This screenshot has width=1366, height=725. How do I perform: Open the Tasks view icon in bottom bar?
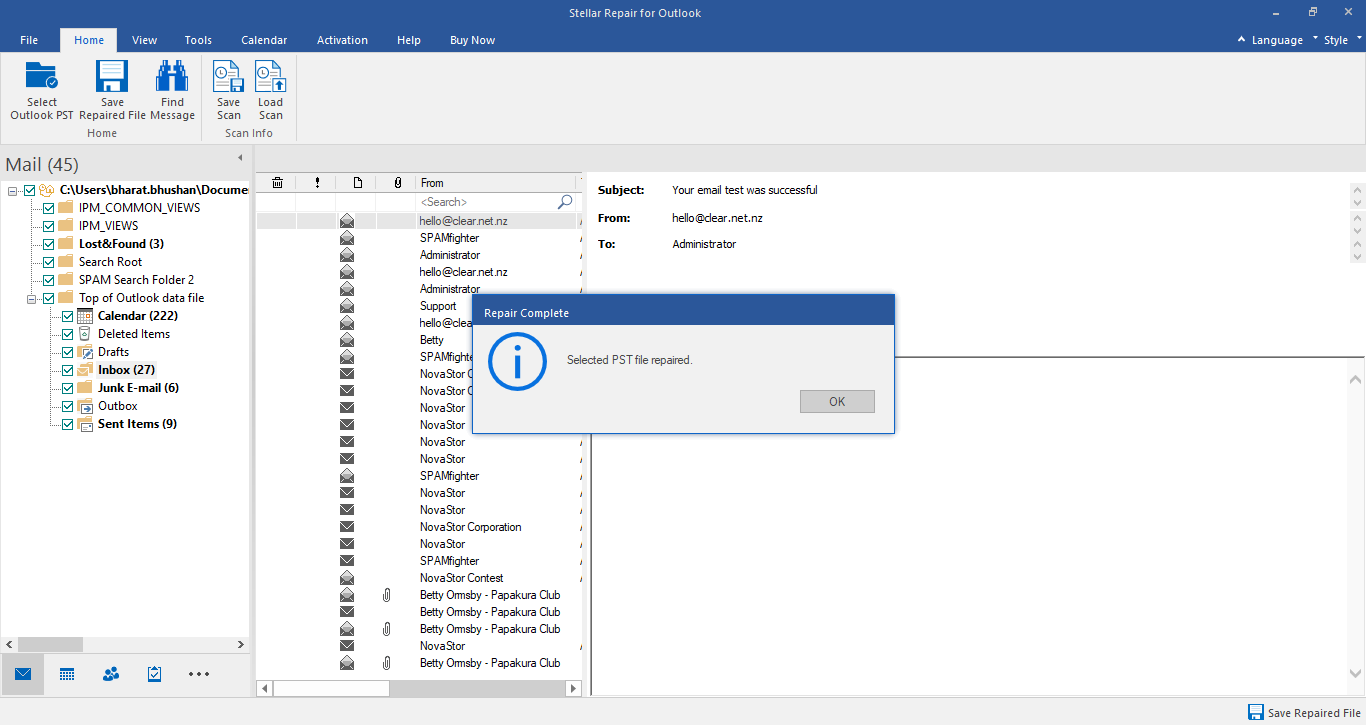(x=154, y=674)
